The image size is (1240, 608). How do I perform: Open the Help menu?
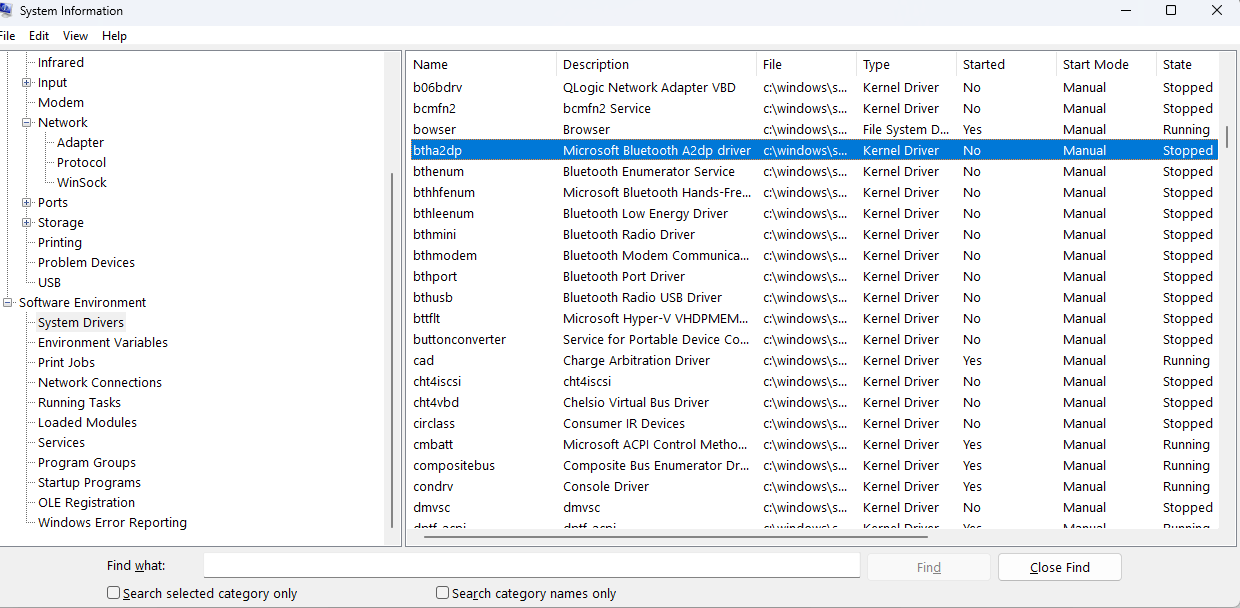coord(114,36)
